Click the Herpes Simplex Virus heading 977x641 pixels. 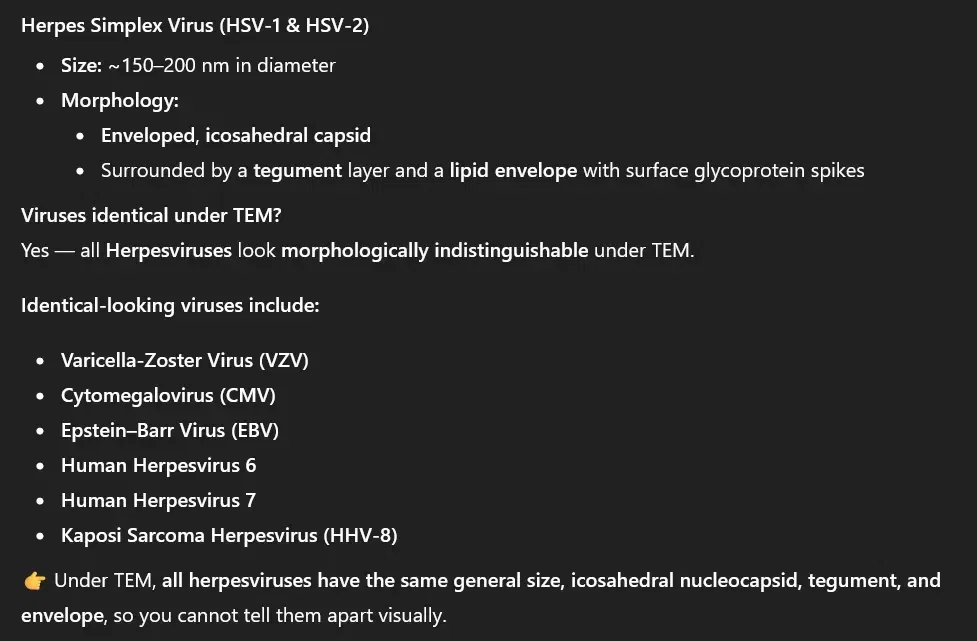click(195, 26)
